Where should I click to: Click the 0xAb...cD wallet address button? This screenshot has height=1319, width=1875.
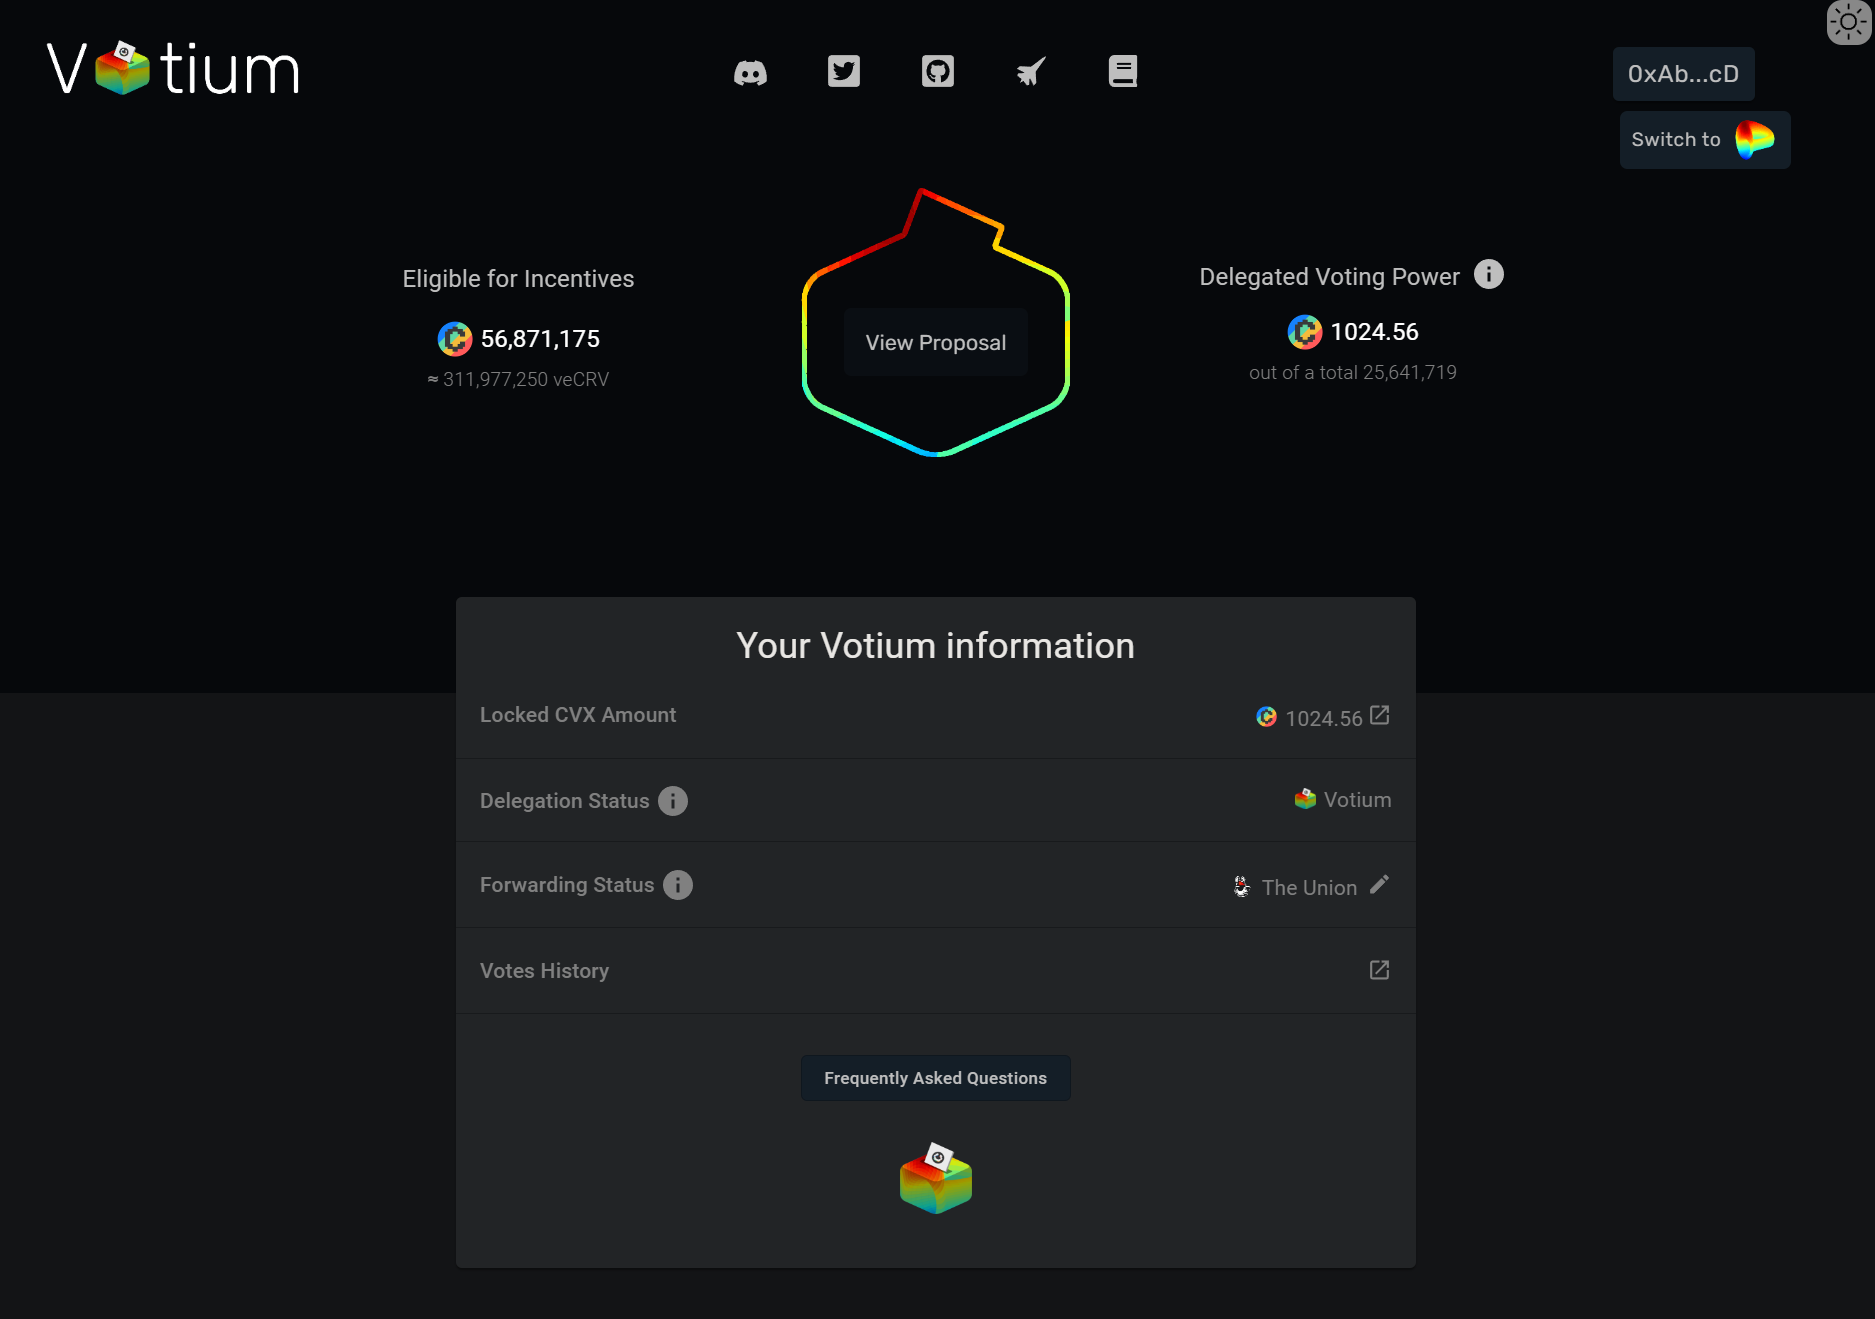click(x=1683, y=74)
